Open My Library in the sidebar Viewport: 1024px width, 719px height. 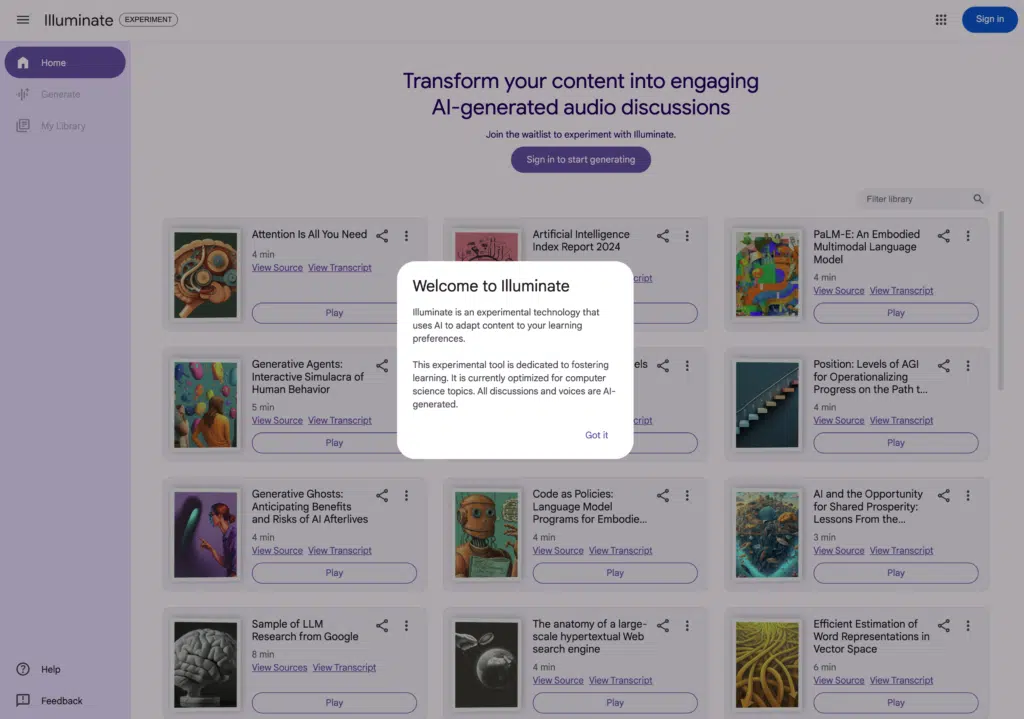(x=65, y=125)
